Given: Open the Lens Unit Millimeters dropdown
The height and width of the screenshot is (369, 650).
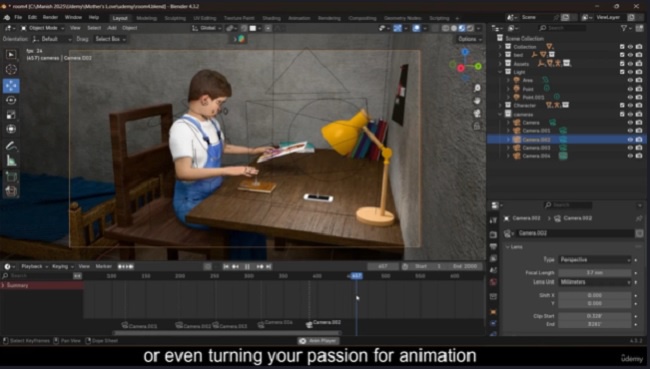Looking at the screenshot, I should coord(594,282).
